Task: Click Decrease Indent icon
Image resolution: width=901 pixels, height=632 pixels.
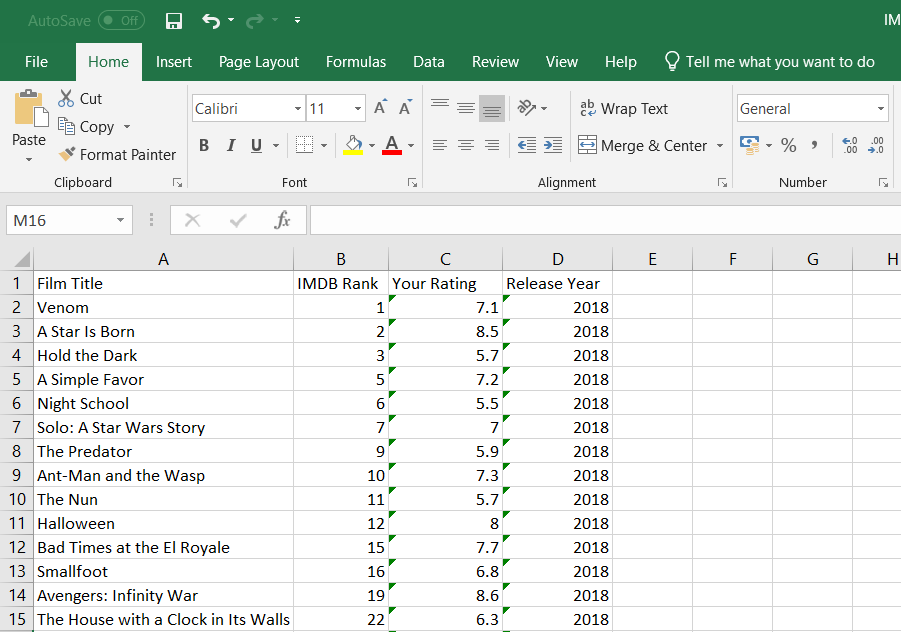Action: click(x=527, y=145)
